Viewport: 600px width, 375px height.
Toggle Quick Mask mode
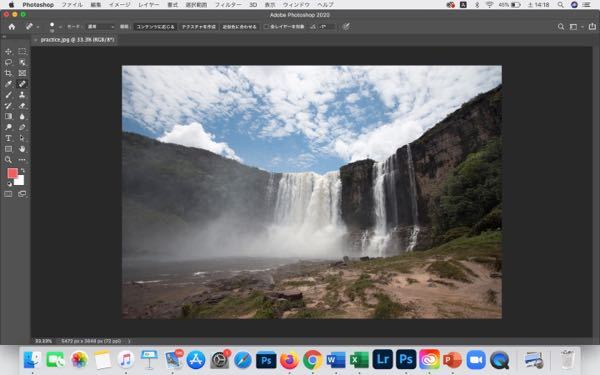pos(8,194)
